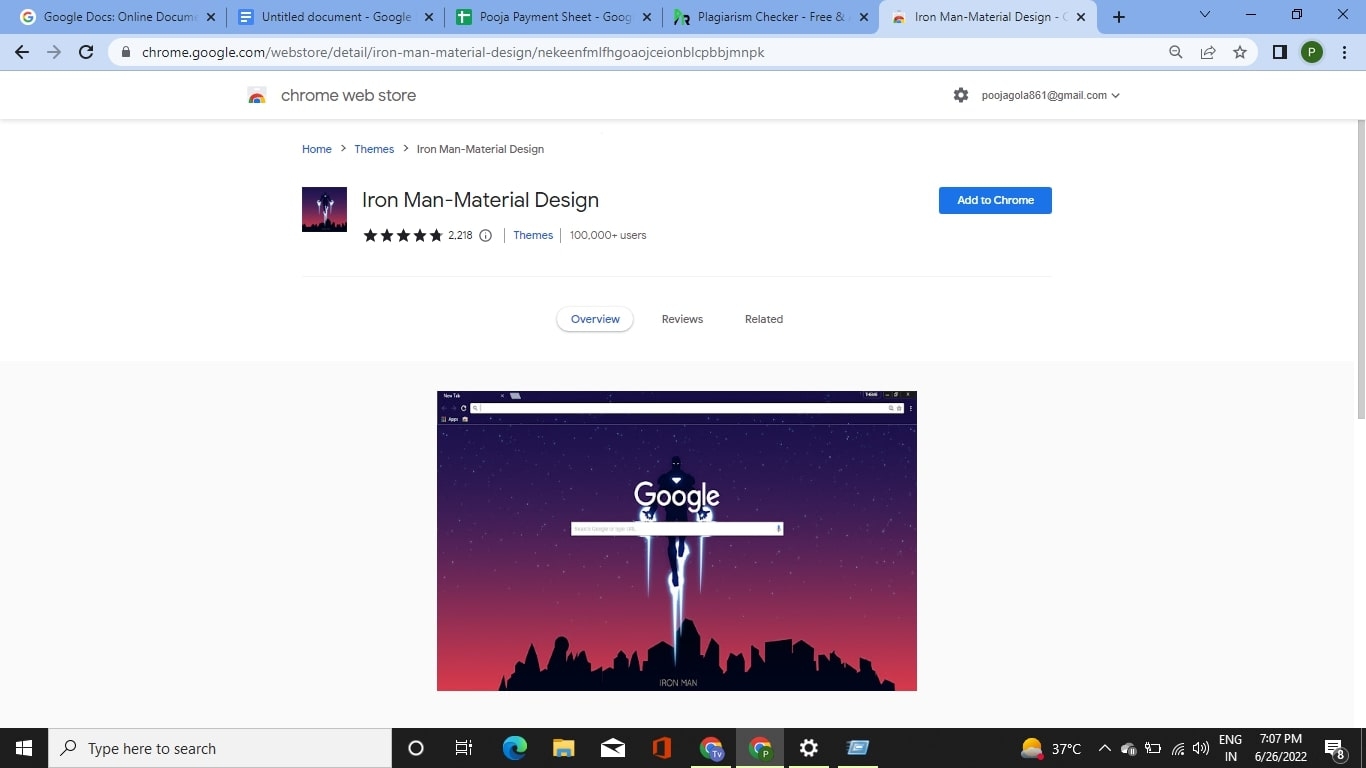Click the page vertical scrollbar
Viewport: 1366px width, 768px height.
(1360, 270)
